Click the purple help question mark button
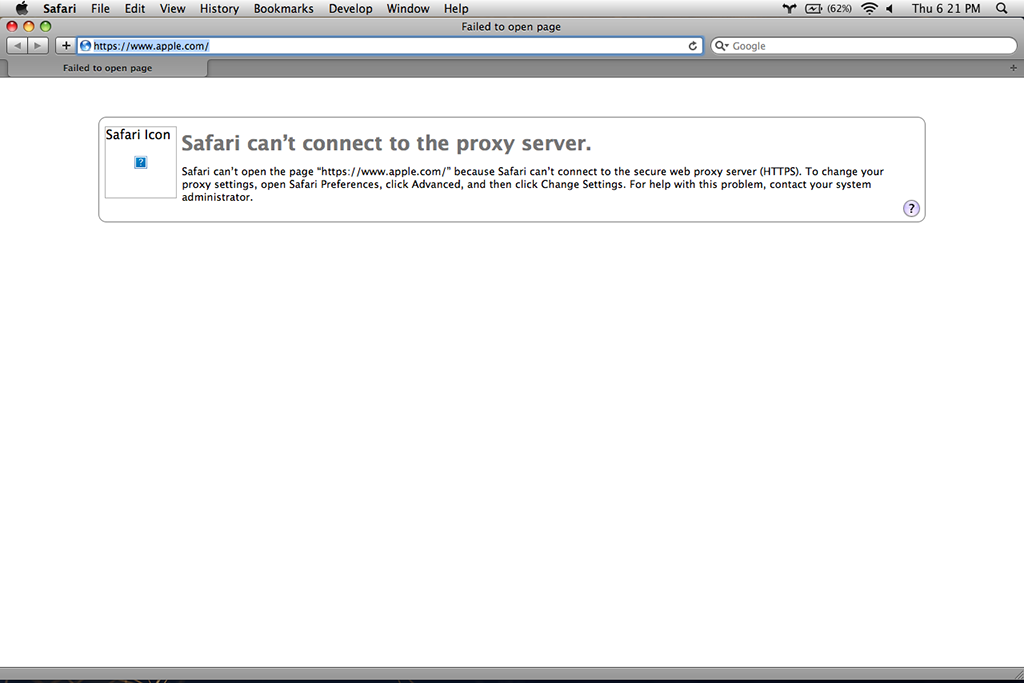The width and height of the screenshot is (1024, 683). pyautogui.click(x=911, y=208)
